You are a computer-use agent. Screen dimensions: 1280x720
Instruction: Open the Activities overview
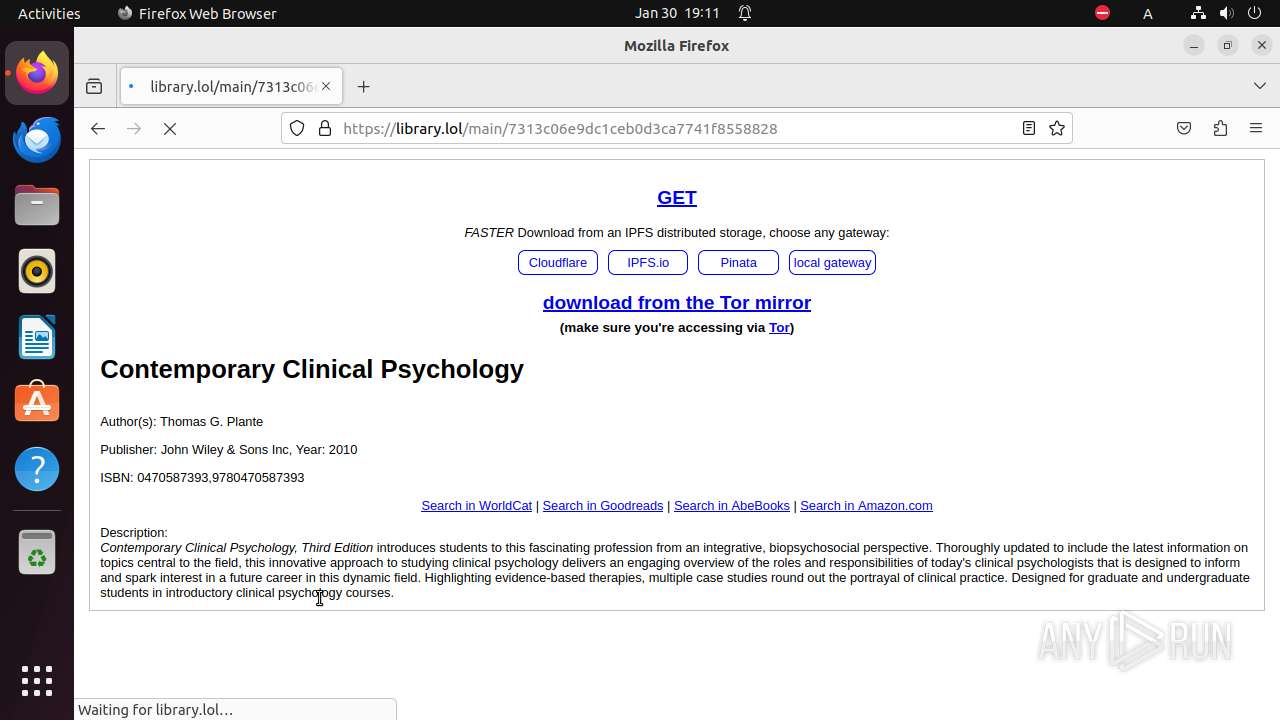pos(49,13)
